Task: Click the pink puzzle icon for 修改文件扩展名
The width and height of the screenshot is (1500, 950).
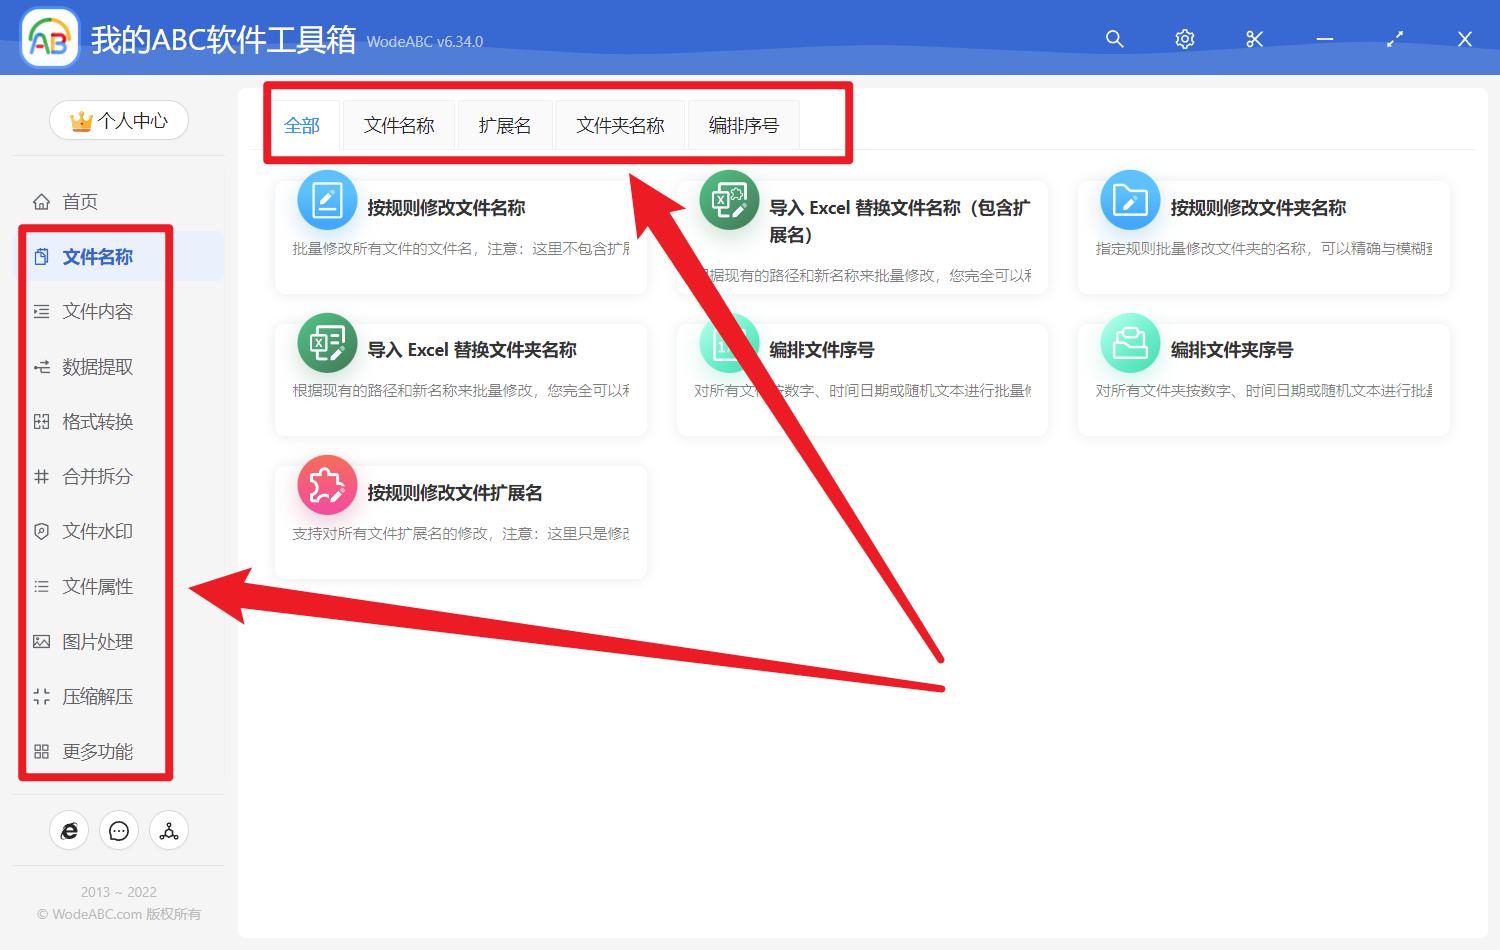Action: (x=327, y=485)
